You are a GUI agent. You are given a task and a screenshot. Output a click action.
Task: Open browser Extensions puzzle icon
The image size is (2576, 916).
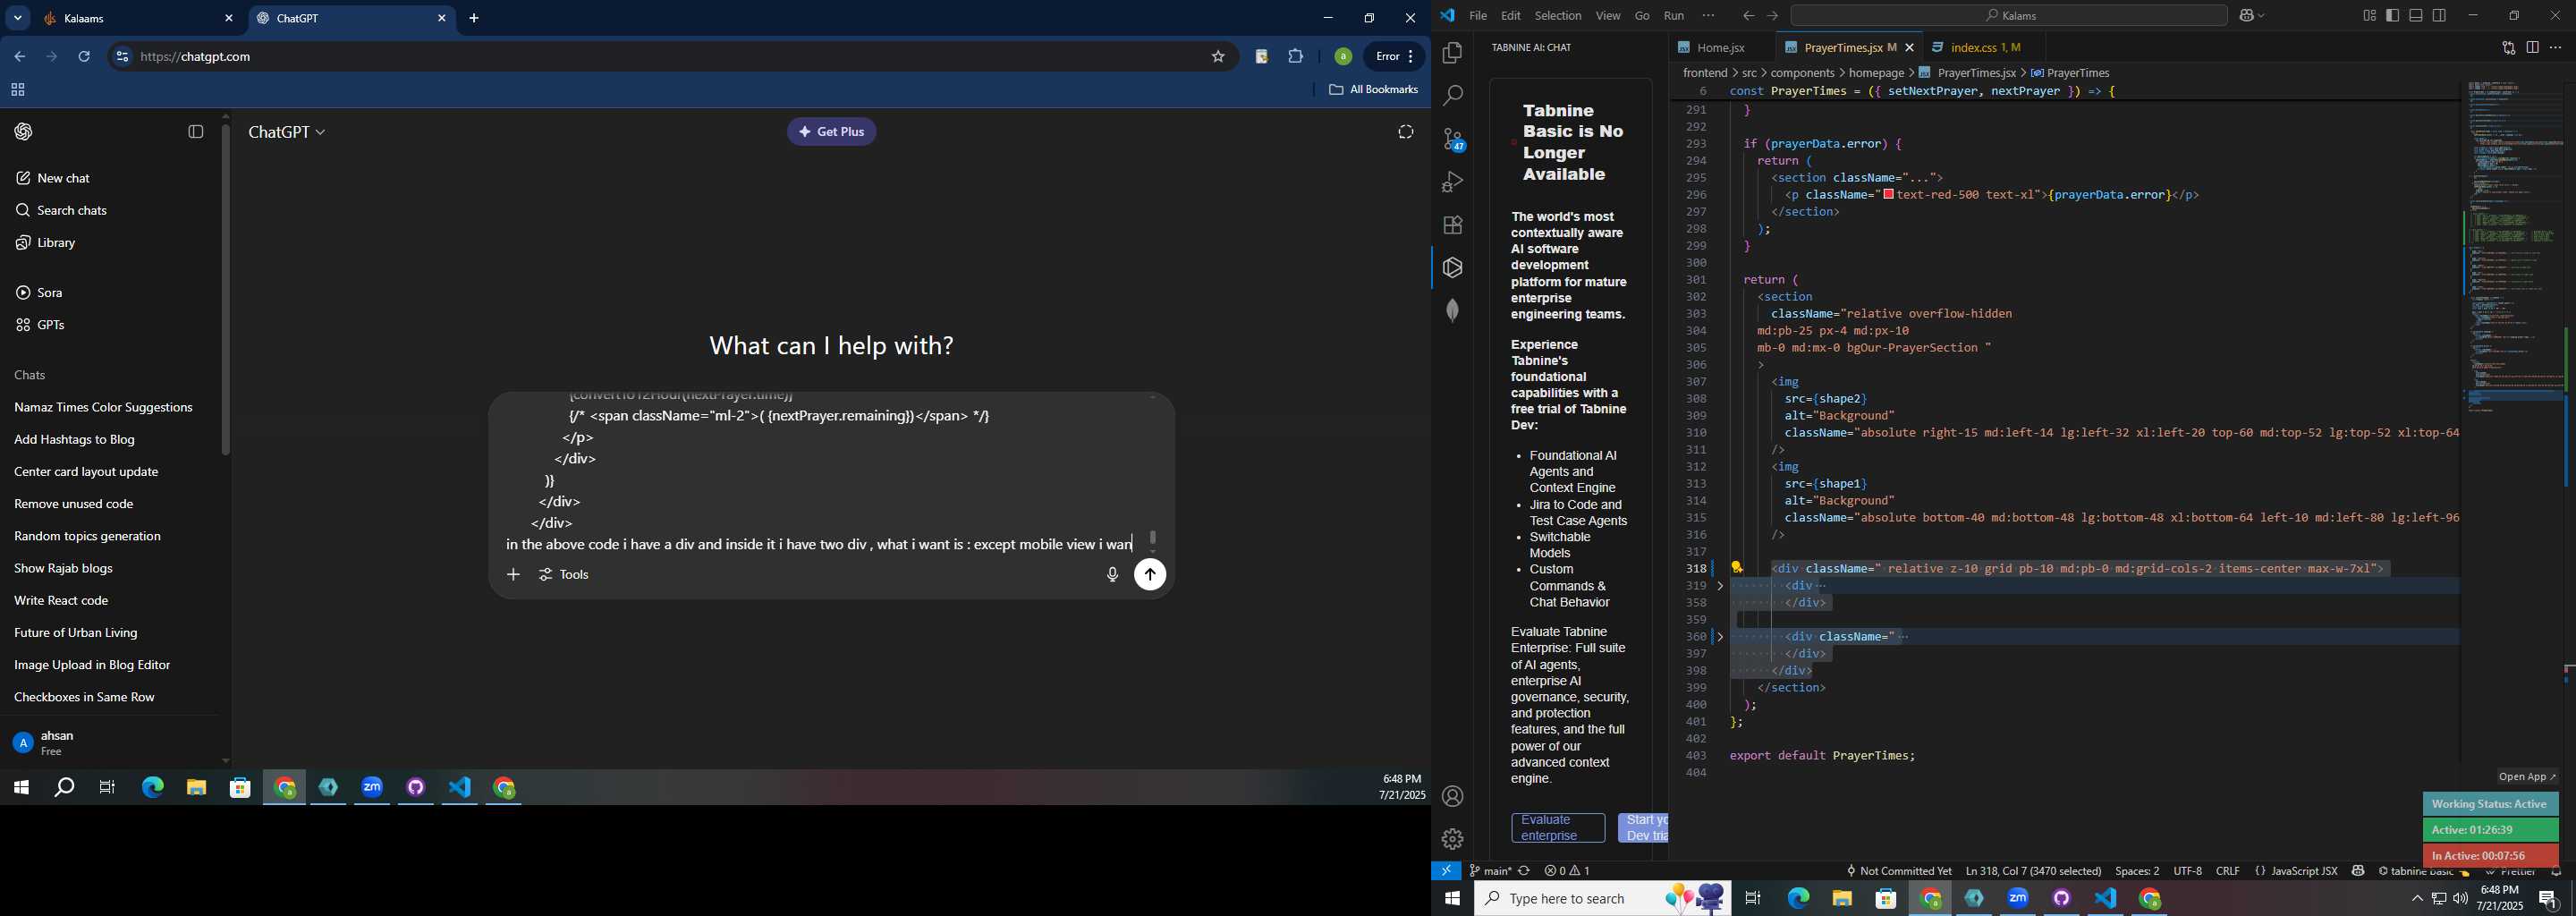click(x=1296, y=57)
